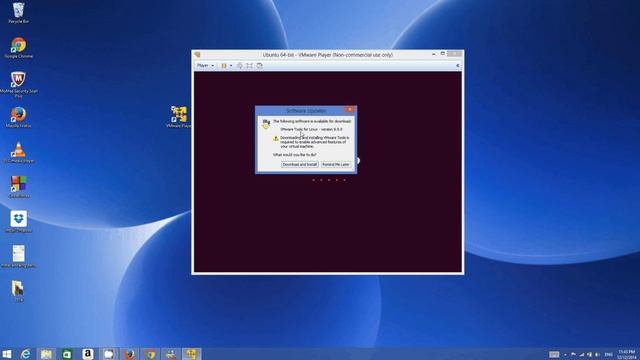Close the Software Updates dialog

tap(349, 110)
